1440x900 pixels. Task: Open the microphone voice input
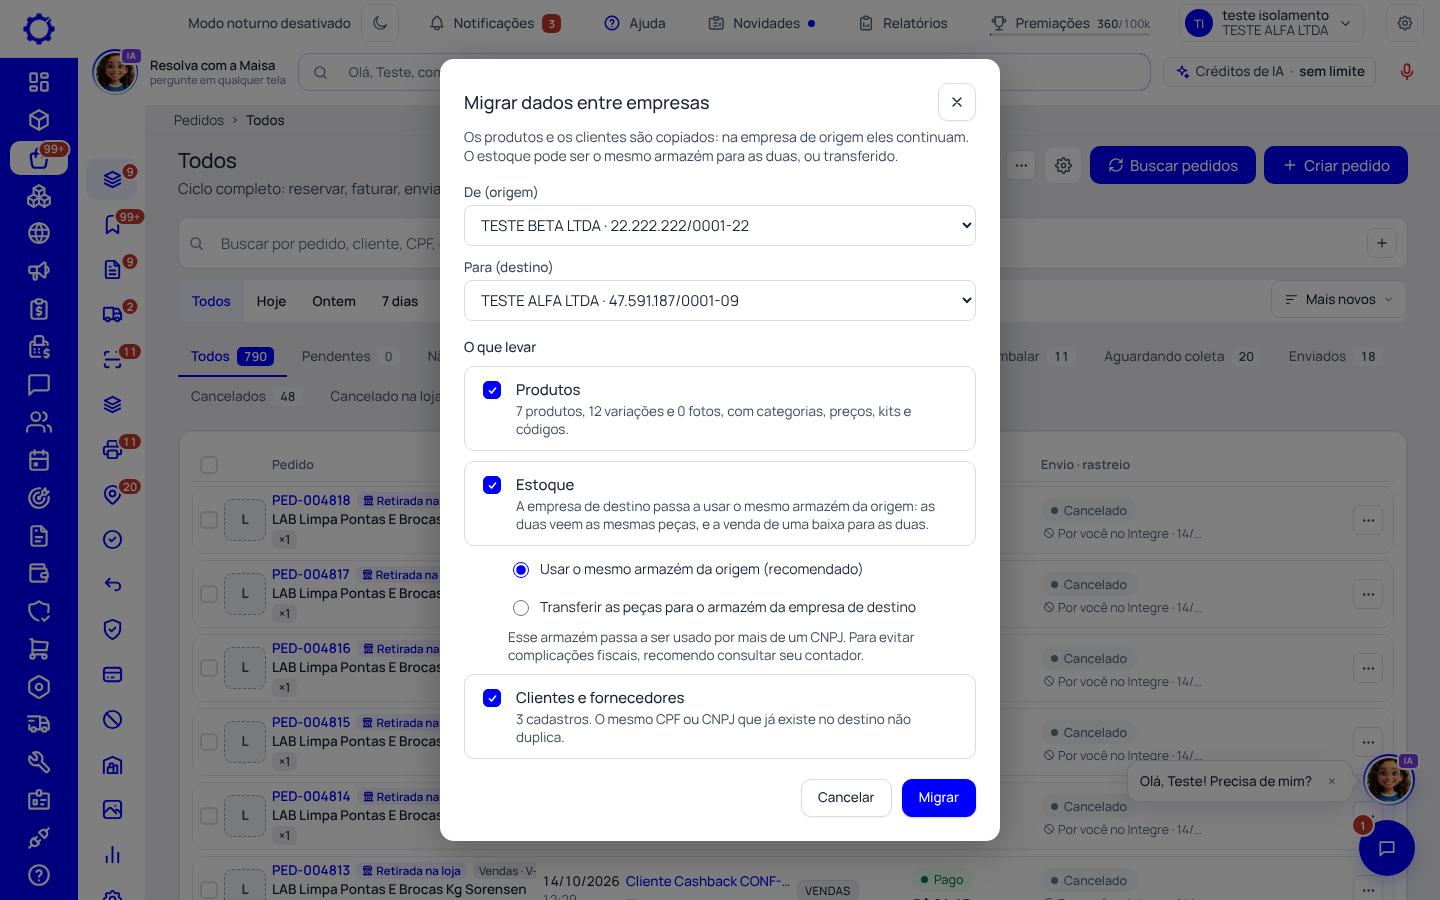pyautogui.click(x=1406, y=72)
